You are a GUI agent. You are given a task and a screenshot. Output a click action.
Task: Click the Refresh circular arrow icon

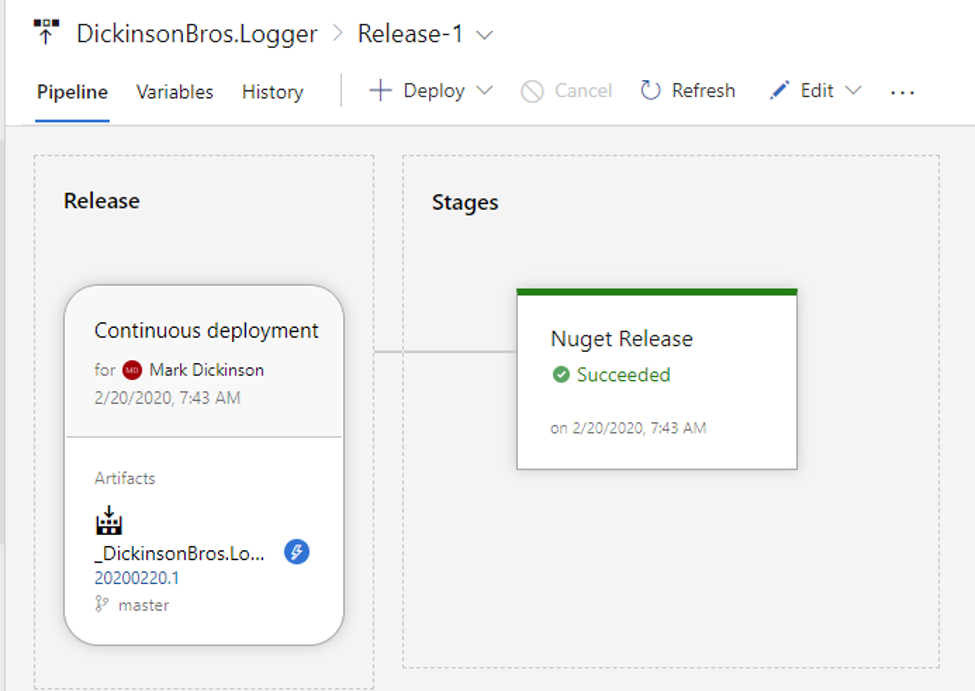pos(650,91)
